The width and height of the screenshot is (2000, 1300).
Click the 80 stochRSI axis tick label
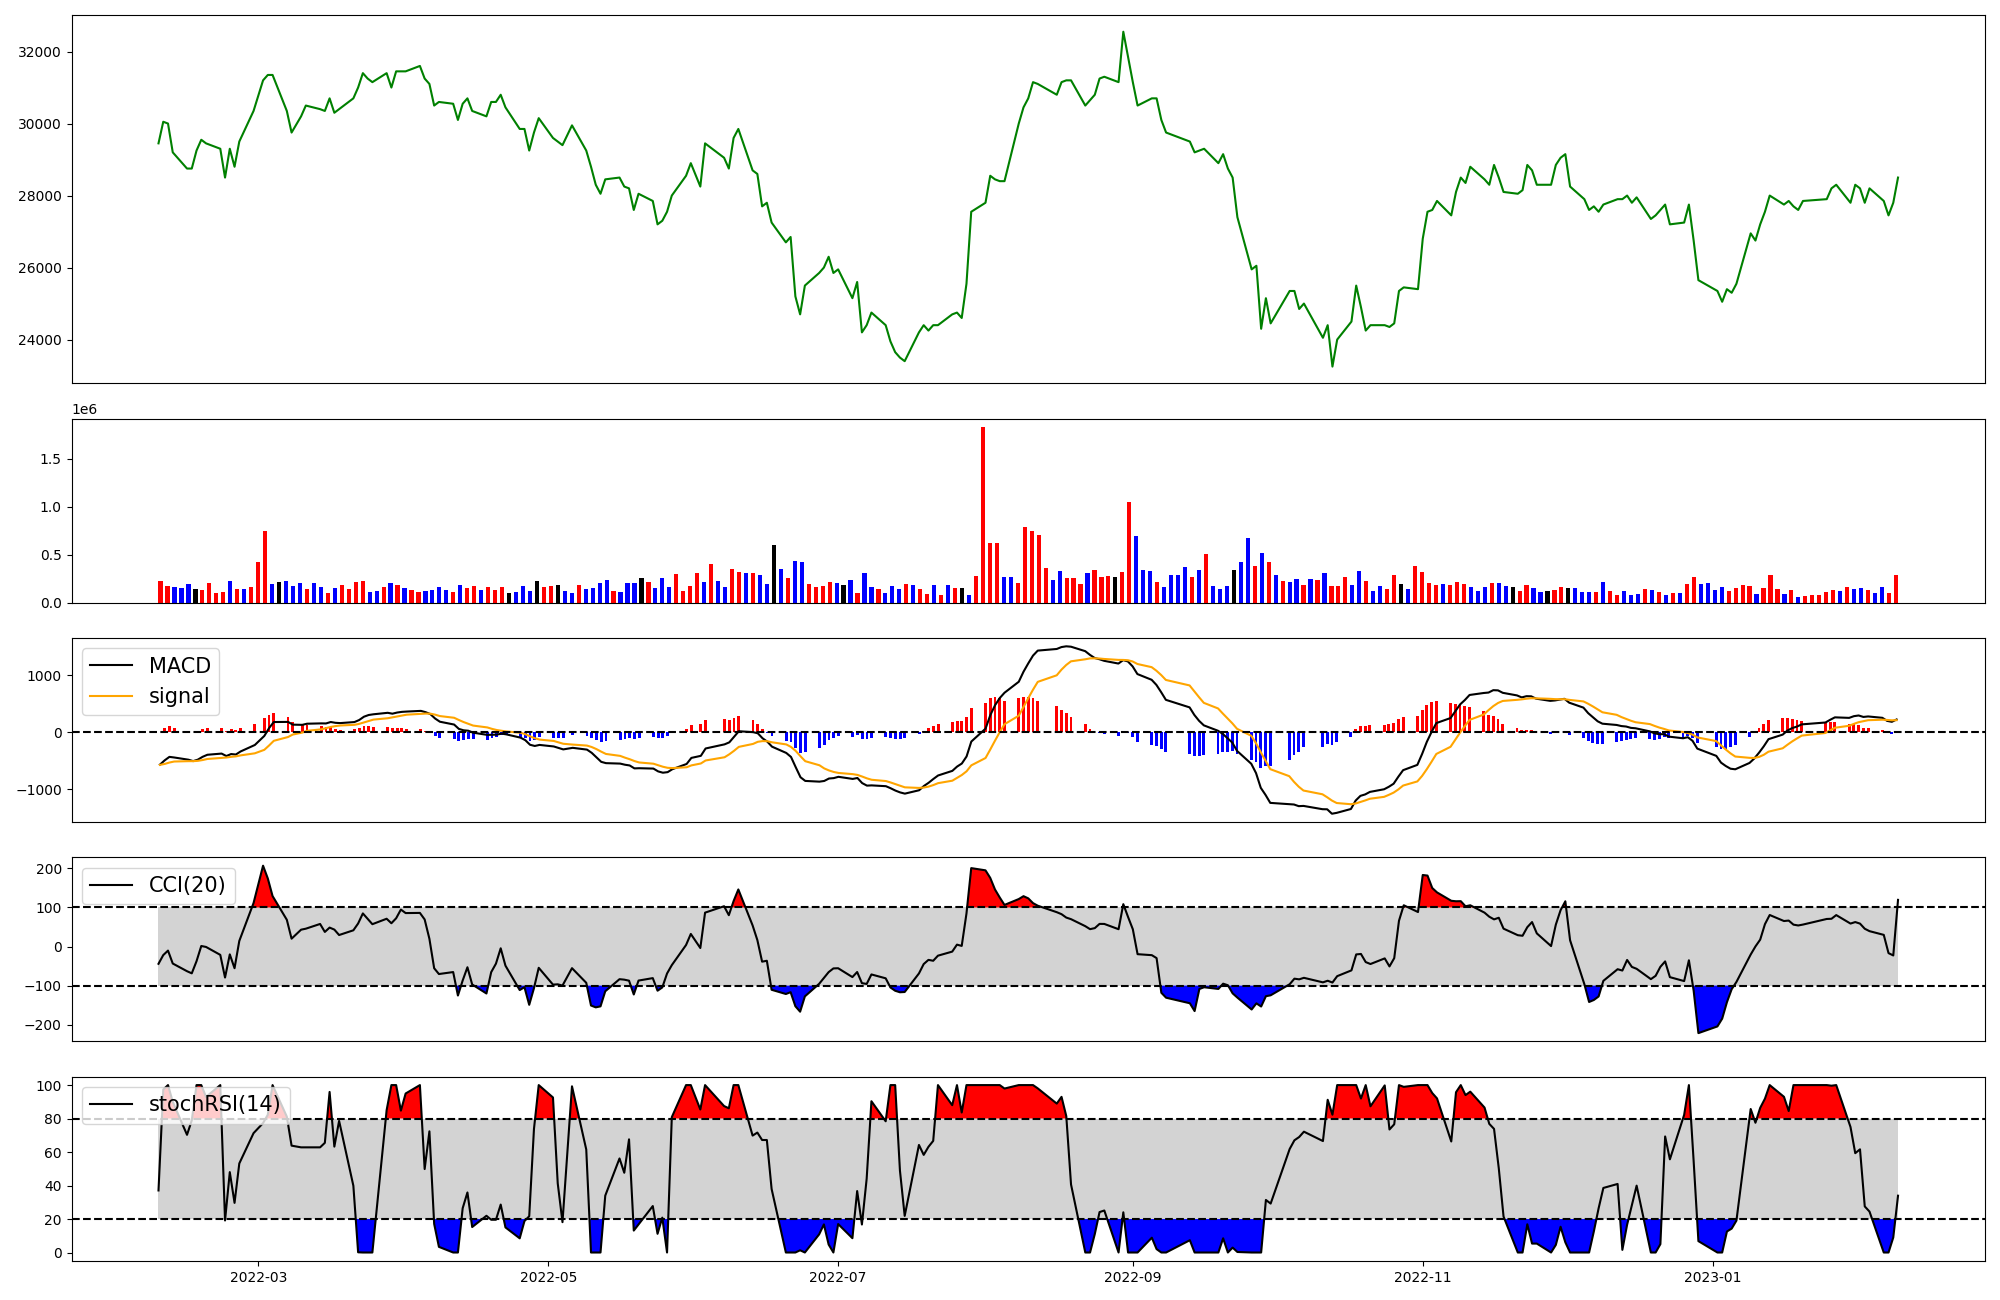52,1119
